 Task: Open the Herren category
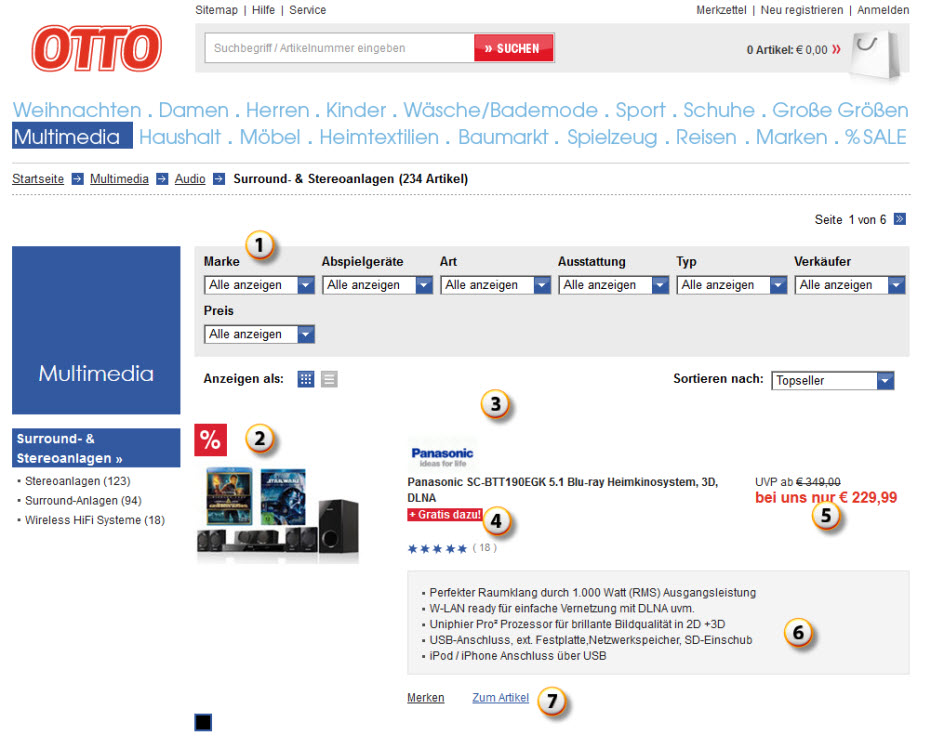278,110
